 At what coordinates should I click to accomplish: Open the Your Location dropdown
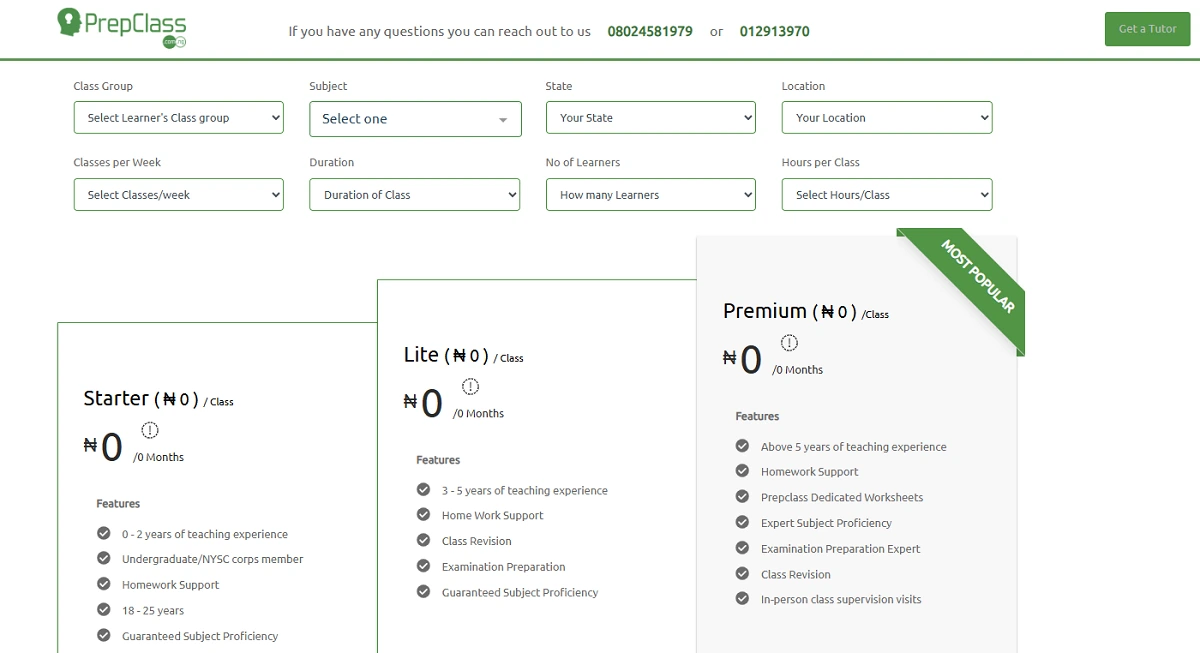(886, 118)
